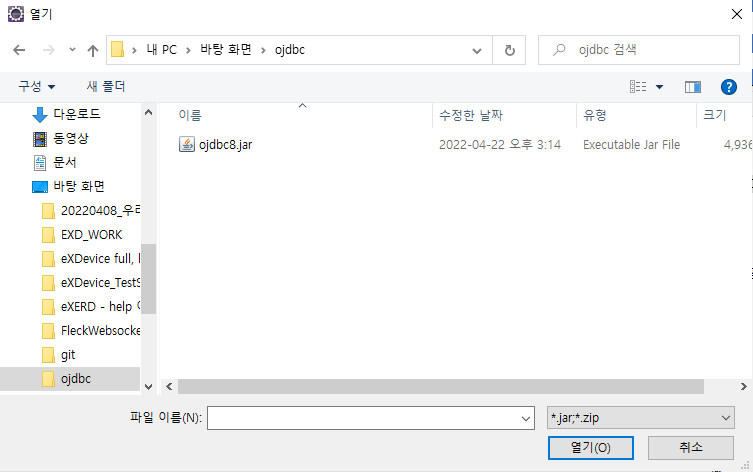The width and height of the screenshot is (753, 472).
Task: Open help with the question mark icon
Action: (x=729, y=87)
